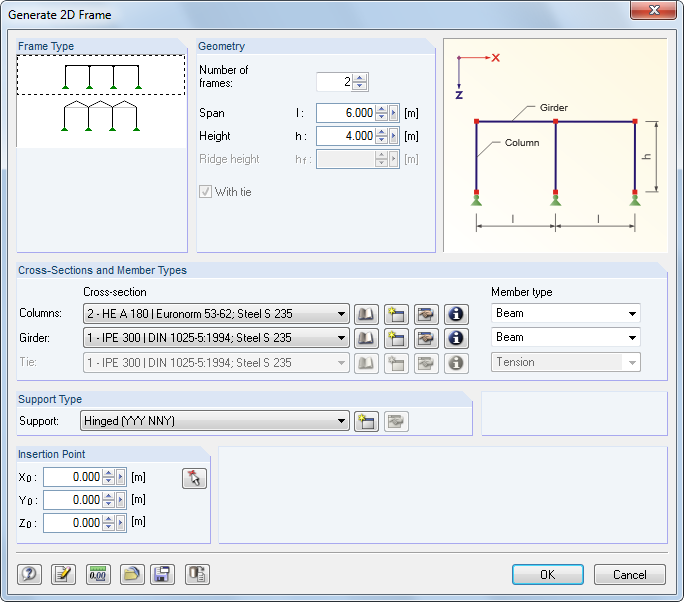684x602 pixels.
Task: Expand the Span value arrow menu
Action: 393,113
